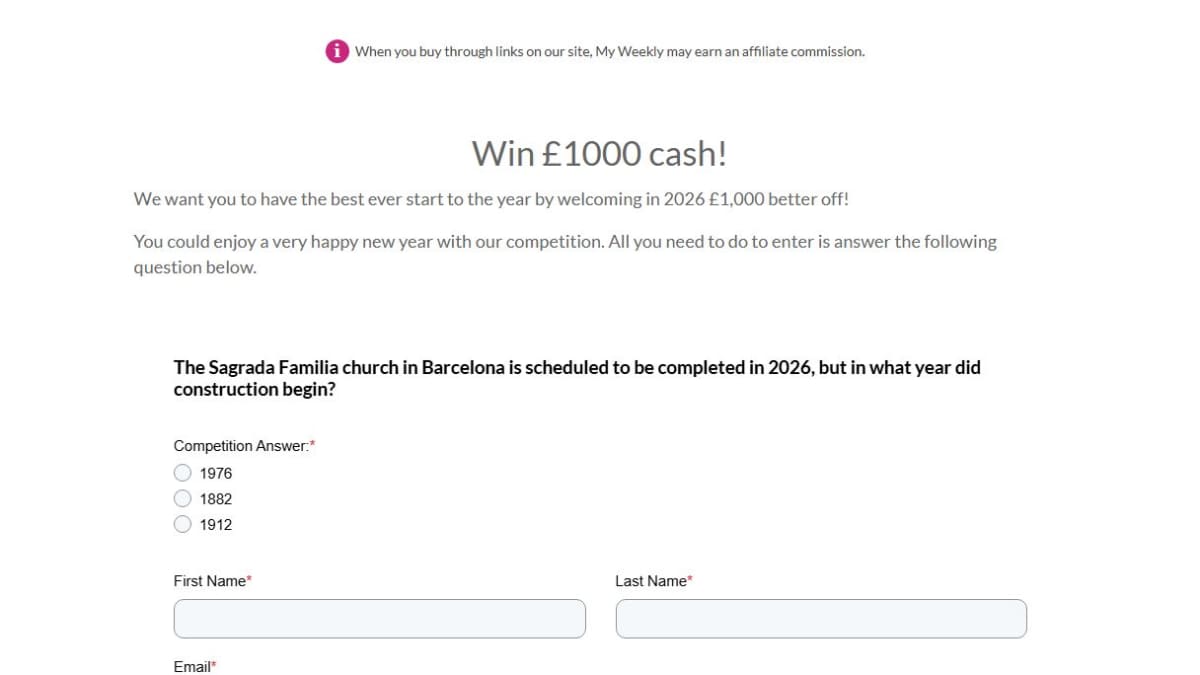
Task: Click the red asterisk after Competition Answer
Action: [x=312, y=444]
